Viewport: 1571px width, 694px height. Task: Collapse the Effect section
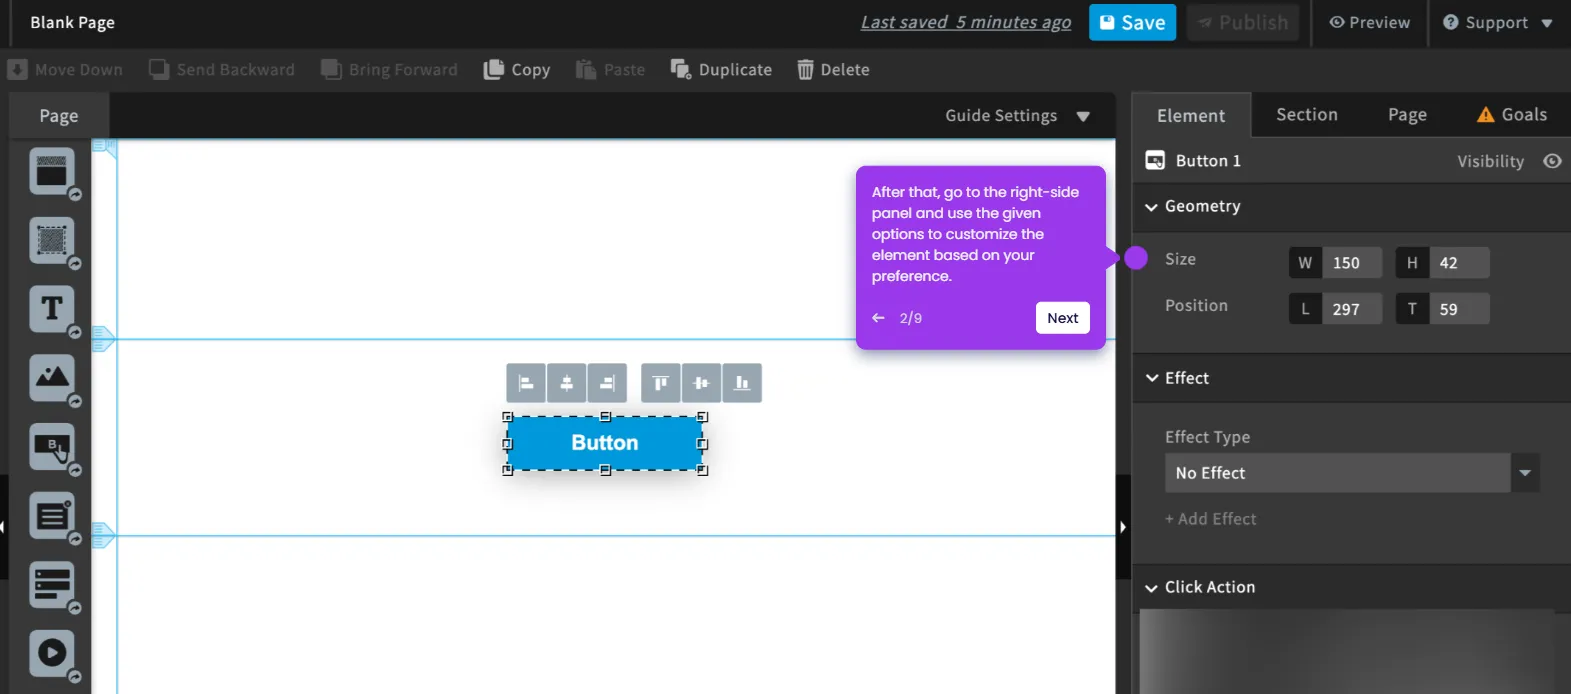tap(1177, 378)
